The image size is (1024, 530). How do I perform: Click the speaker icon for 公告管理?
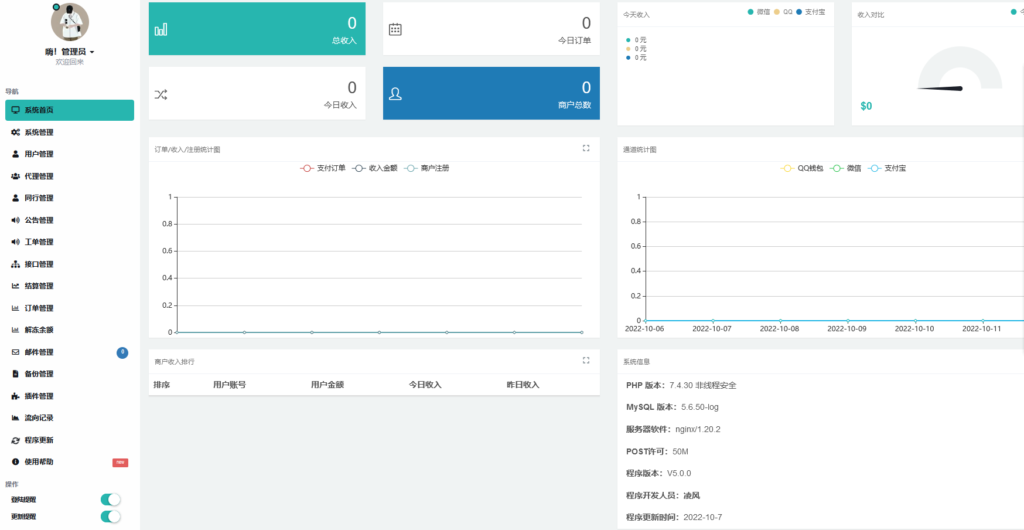(16, 220)
